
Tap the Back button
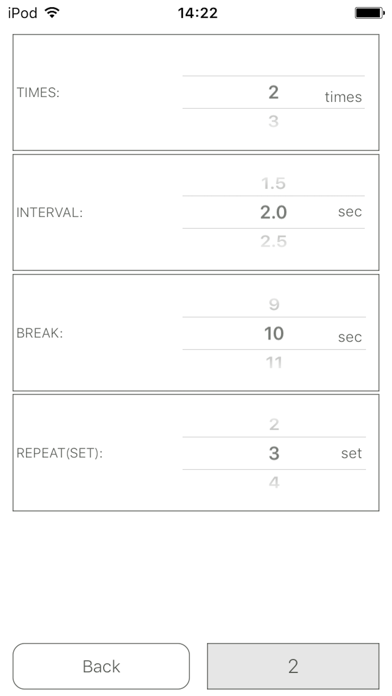coord(101,666)
